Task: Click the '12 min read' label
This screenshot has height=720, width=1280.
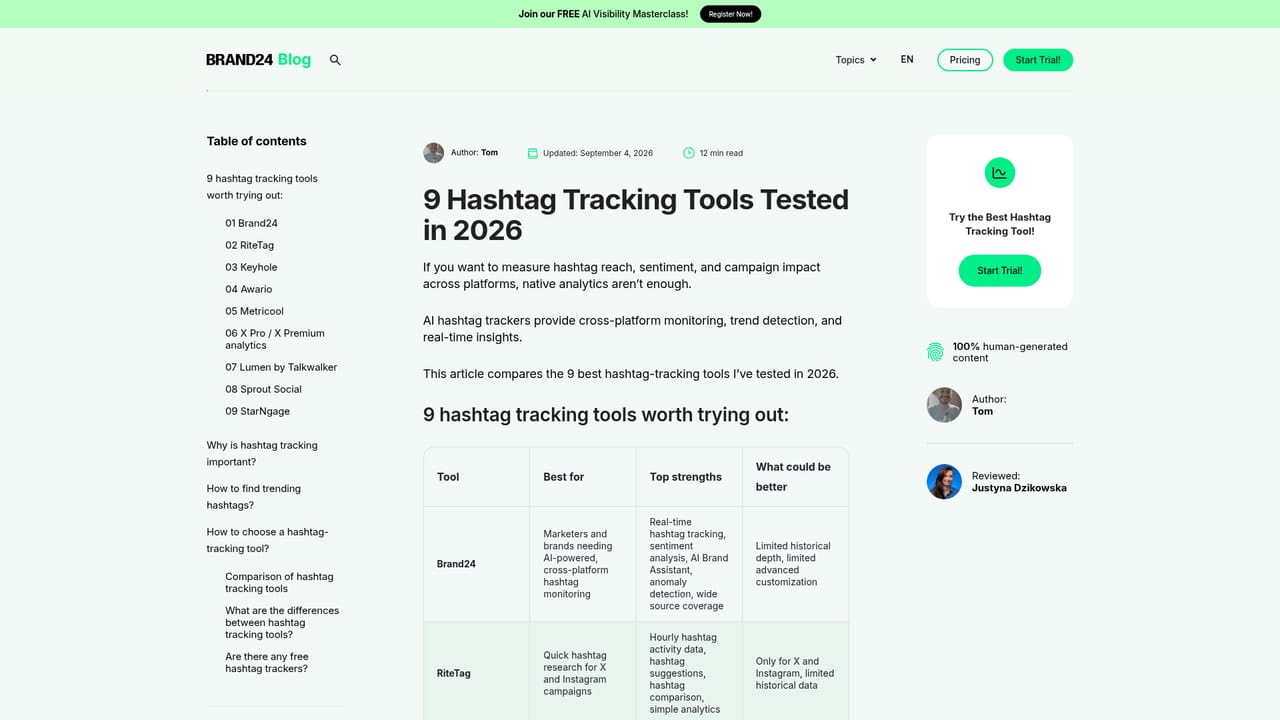Action: tap(721, 153)
